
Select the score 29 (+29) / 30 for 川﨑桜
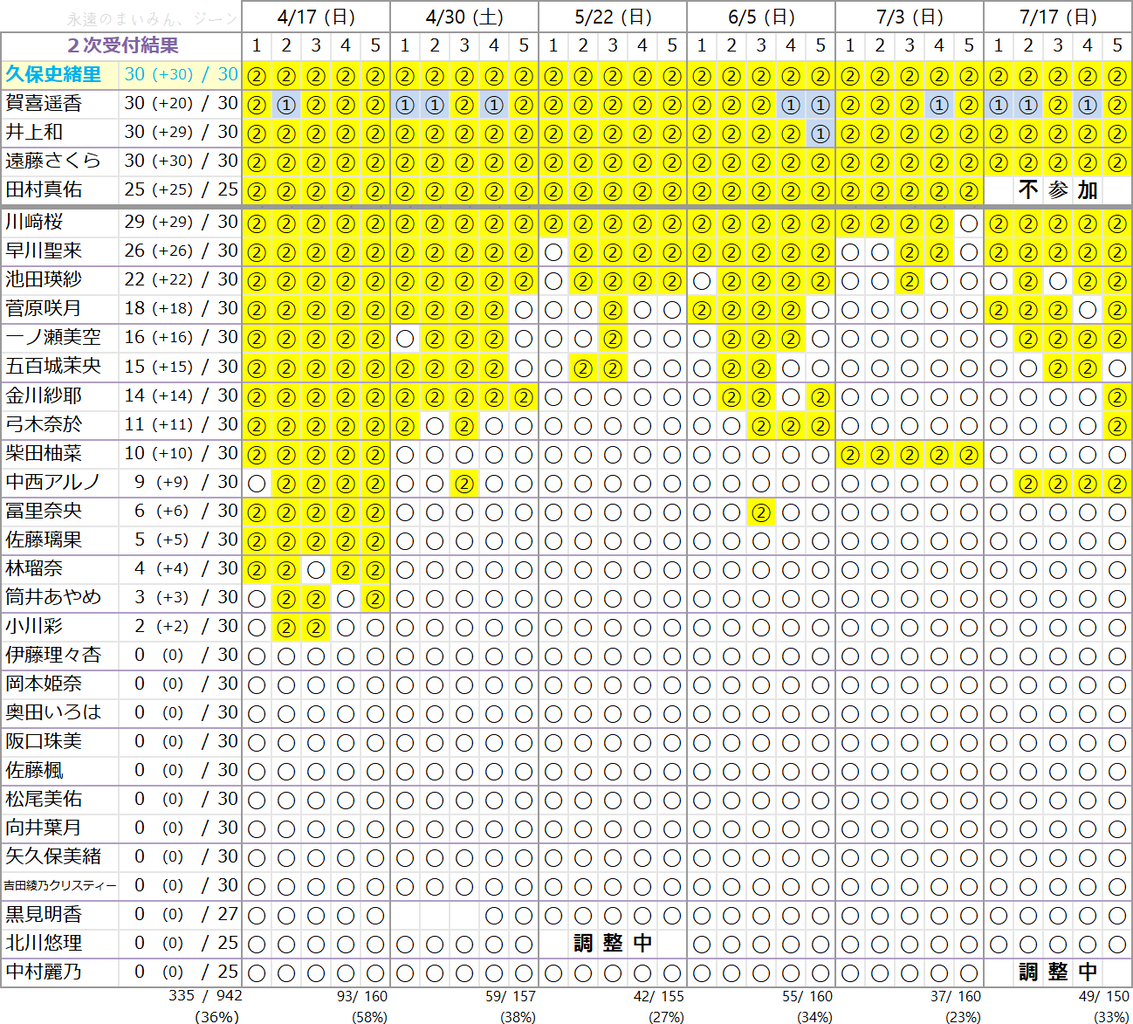(181, 222)
